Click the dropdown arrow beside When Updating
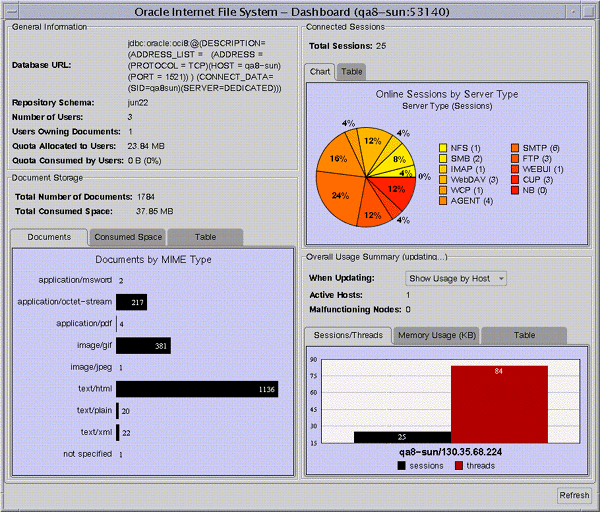Image resolution: width=600 pixels, height=512 pixels. pos(501,279)
